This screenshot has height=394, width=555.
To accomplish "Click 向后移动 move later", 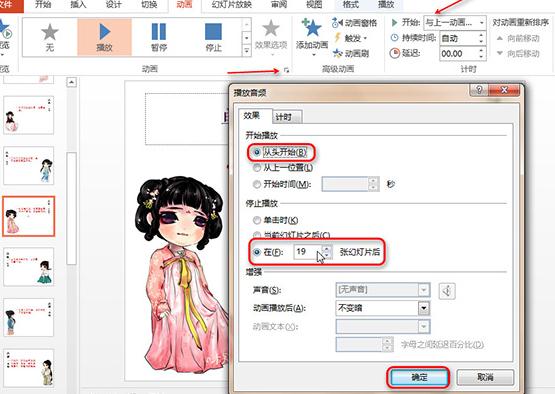I will pos(518,53).
